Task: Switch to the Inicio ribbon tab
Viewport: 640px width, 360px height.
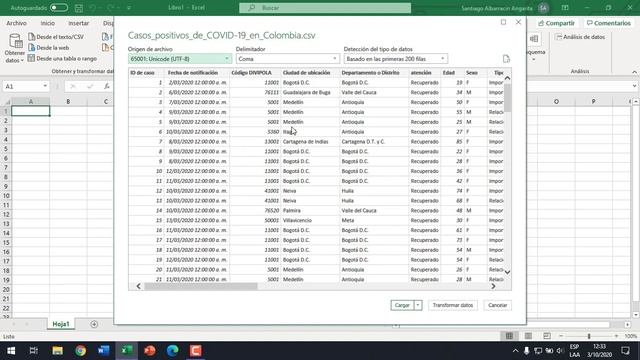Action: click(47, 23)
